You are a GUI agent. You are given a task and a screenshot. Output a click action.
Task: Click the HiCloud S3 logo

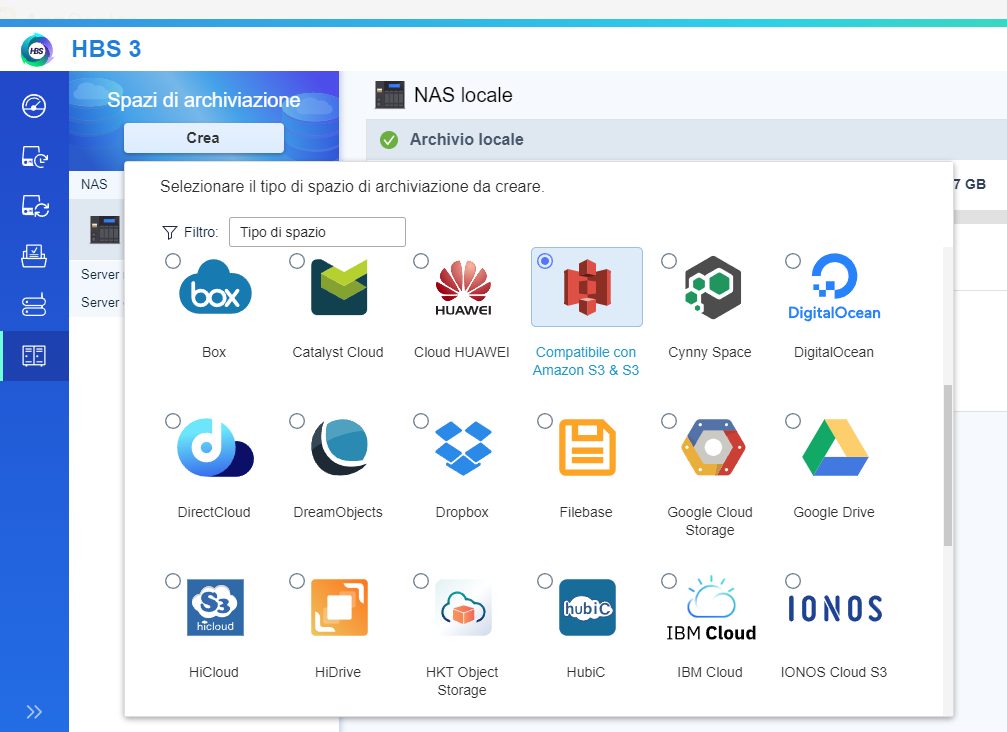215,607
